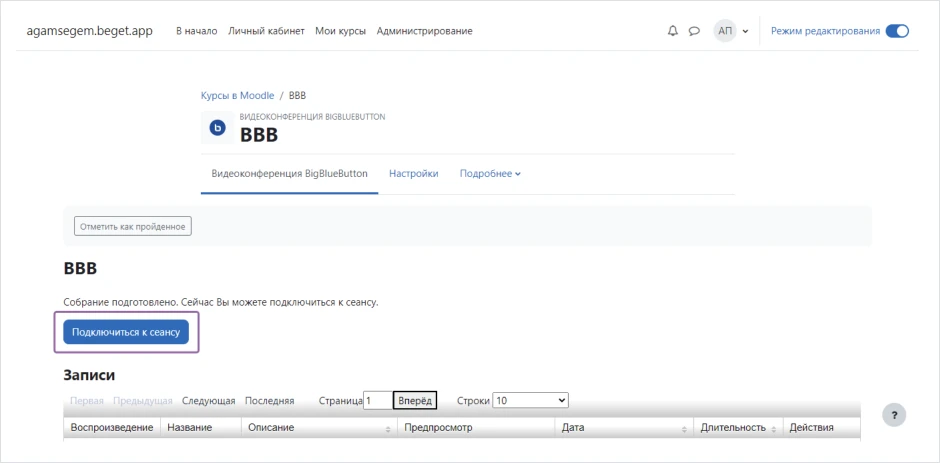940x463 pixels.
Task: Click agamsegem.beget.app site name
Action: pyautogui.click(x=89, y=31)
